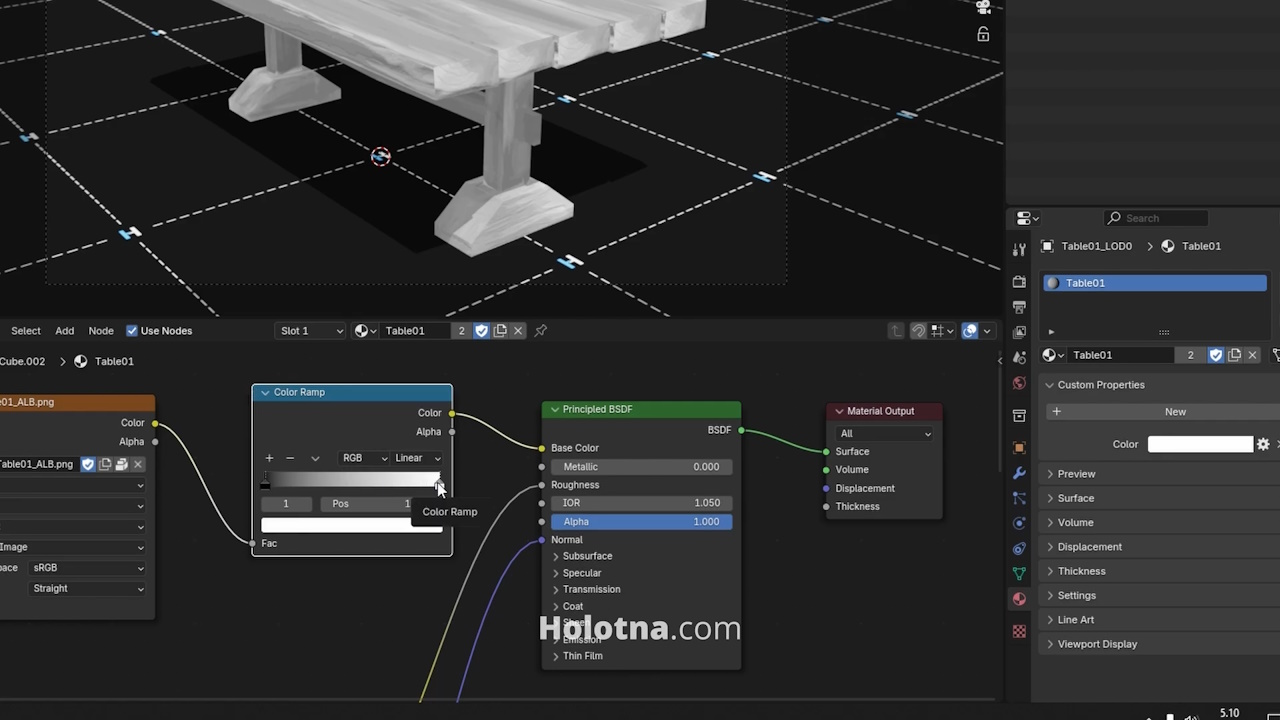Open the View Layer properties tab
This screenshot has height=720, width=1280.
pyautogui.click(x=1019, y=332)
